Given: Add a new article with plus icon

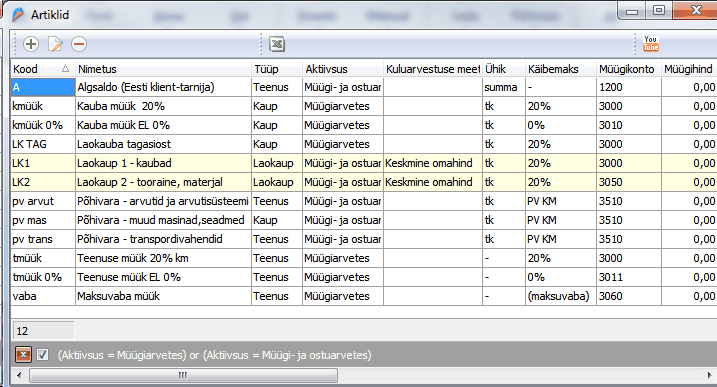Looking at the screenshot, I should 31,44.
